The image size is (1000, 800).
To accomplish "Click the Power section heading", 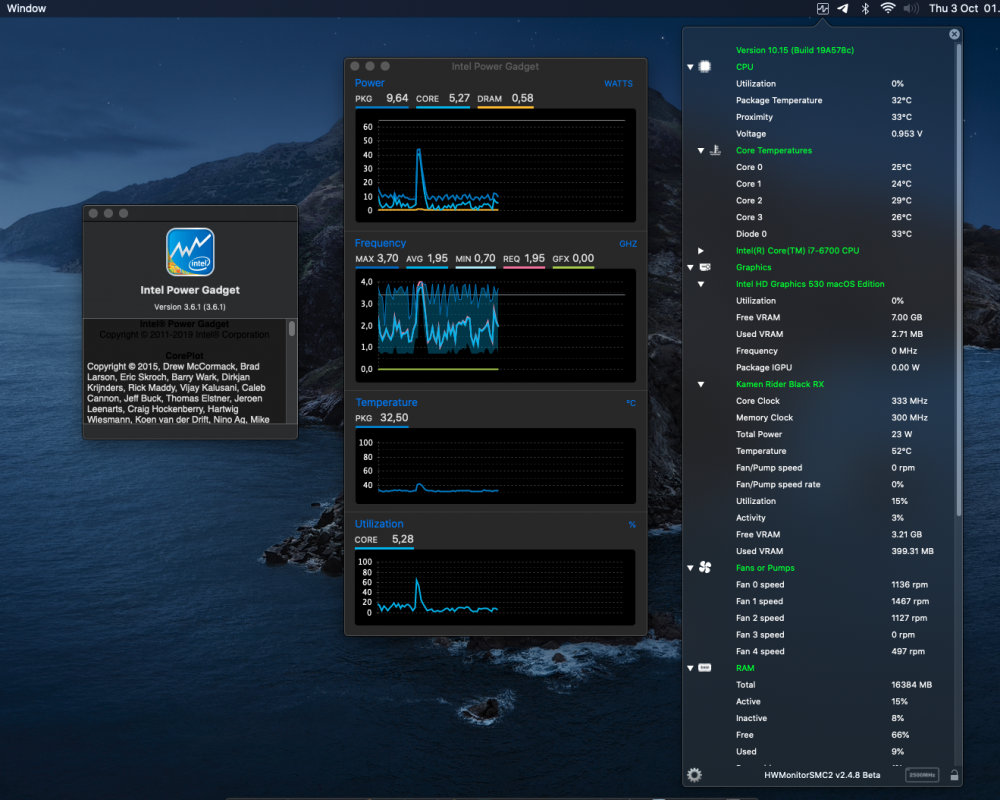I will pyautogui.click(x=369, y=83).
